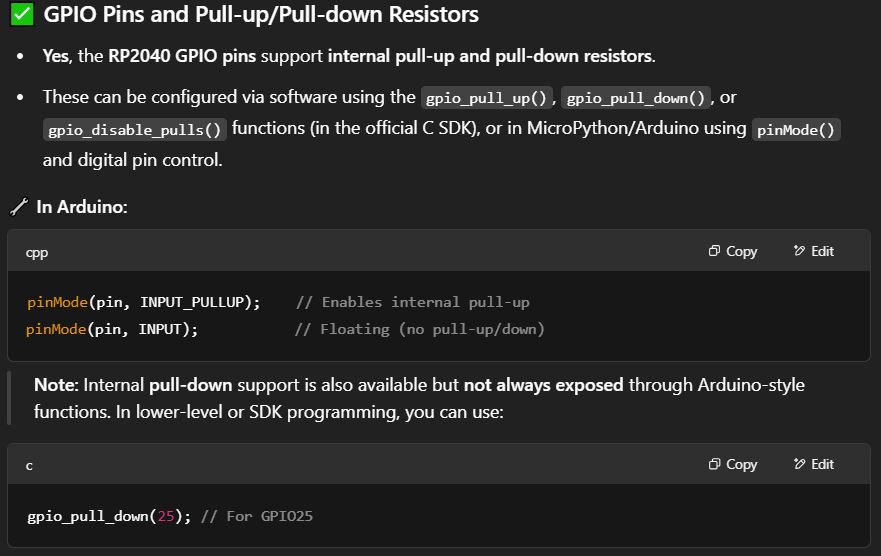This screenshot has height=556, width=881.
Task: Click the INPUT_PULLUP code line
Action: (x=278, y=302)
